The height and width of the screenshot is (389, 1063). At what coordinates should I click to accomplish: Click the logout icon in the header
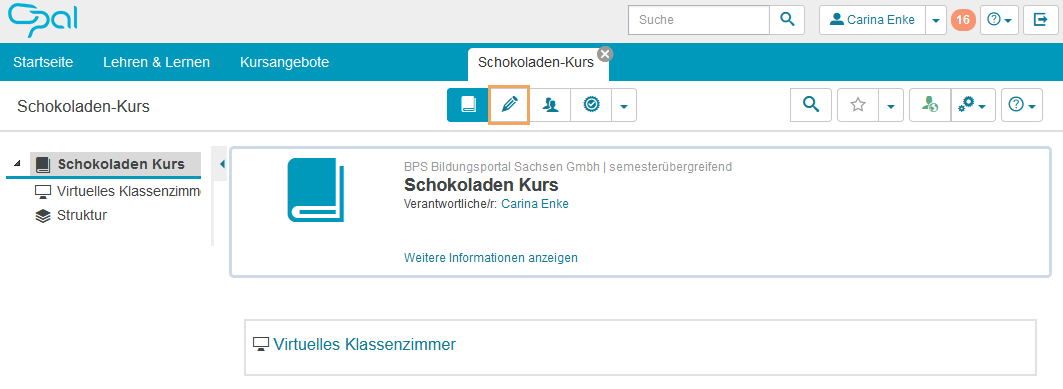click(1040, 20)
